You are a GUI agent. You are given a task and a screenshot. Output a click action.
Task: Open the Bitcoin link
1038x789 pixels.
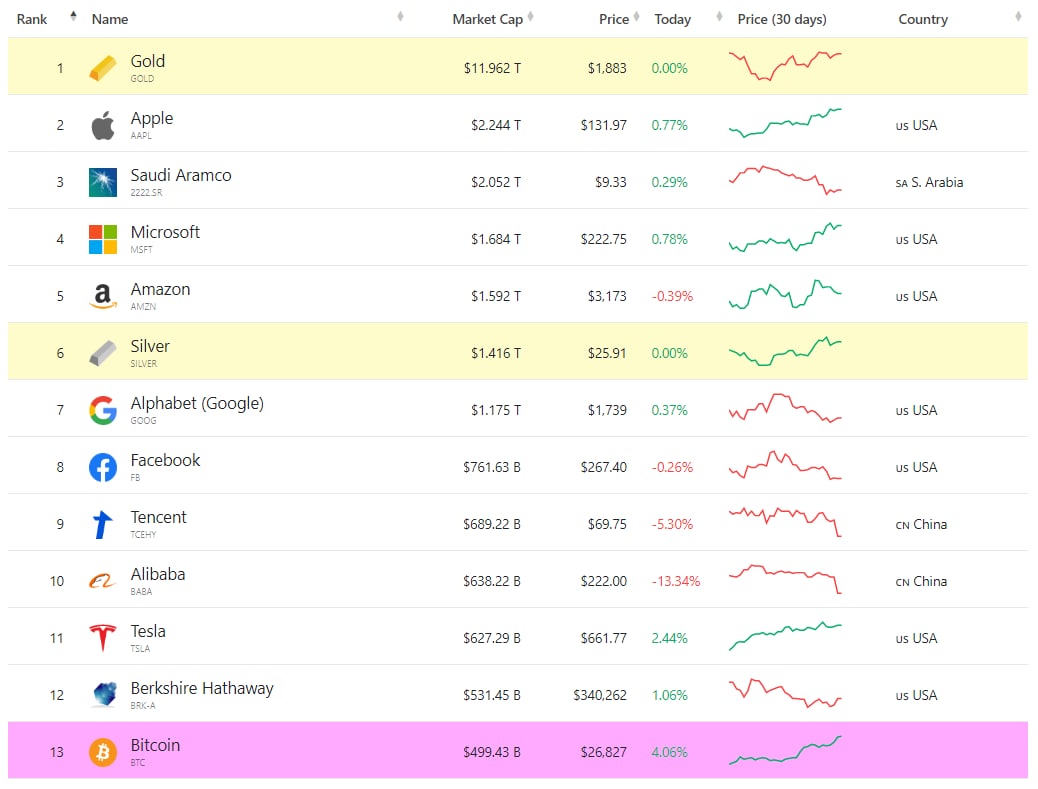(155, 745)
